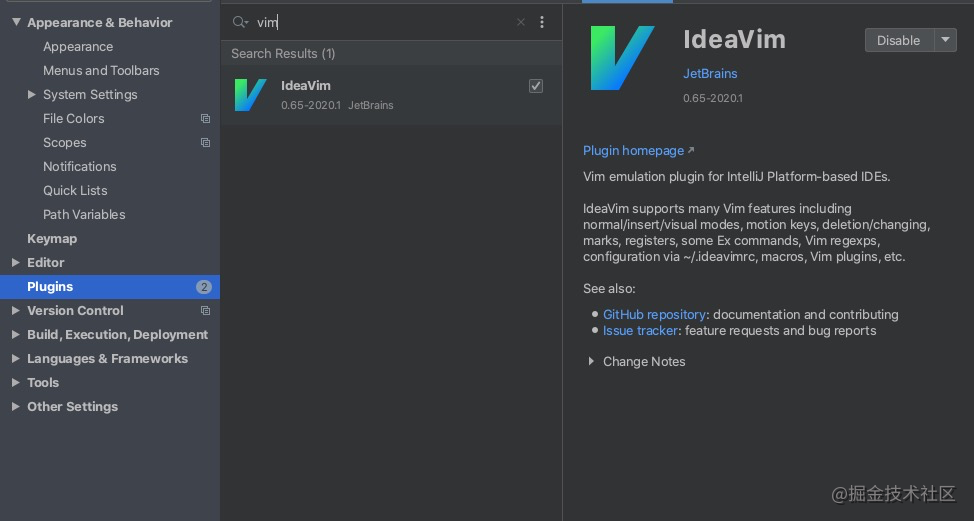974x521 pixels.
Task: Click the large IdeaVim logo in details pane
Action: (622, 58)
